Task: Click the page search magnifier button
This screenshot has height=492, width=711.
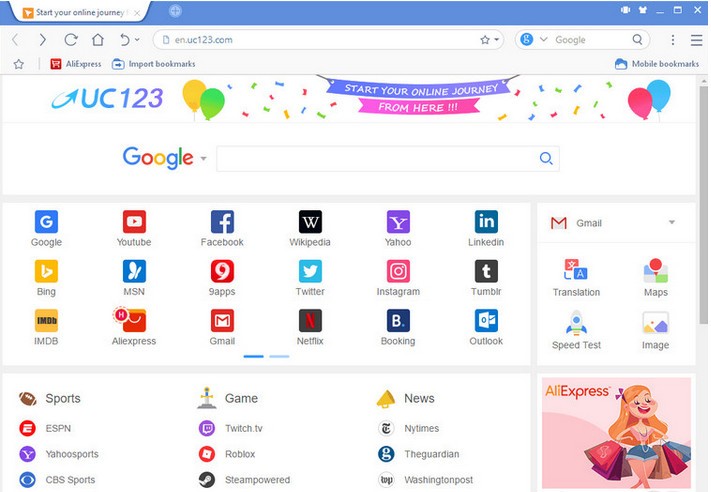Action: (x=546, y=159)
